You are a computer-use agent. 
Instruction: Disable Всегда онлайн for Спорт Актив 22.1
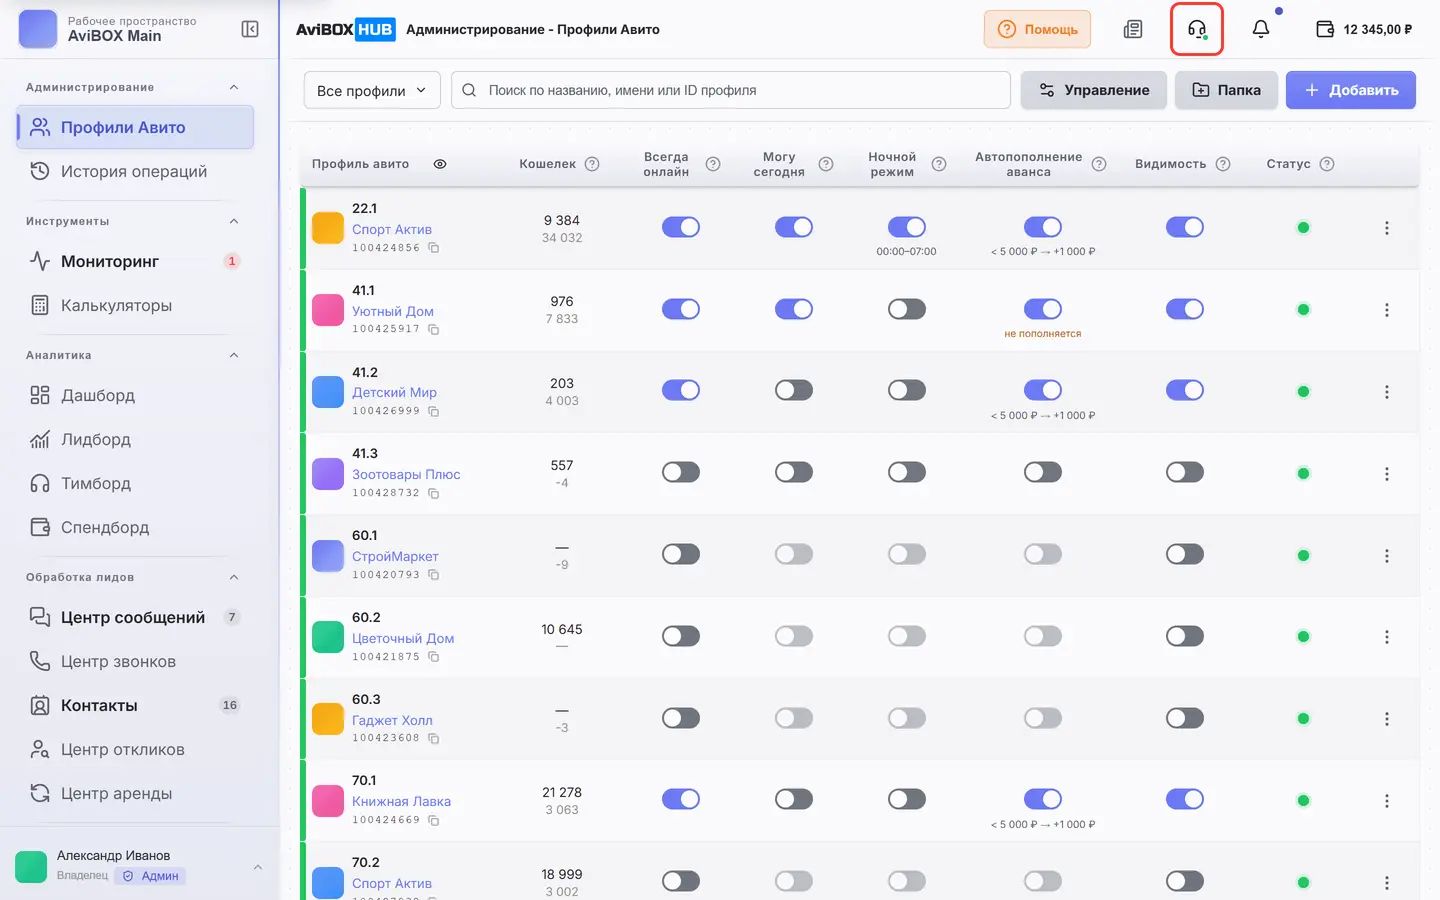(681, 227)
